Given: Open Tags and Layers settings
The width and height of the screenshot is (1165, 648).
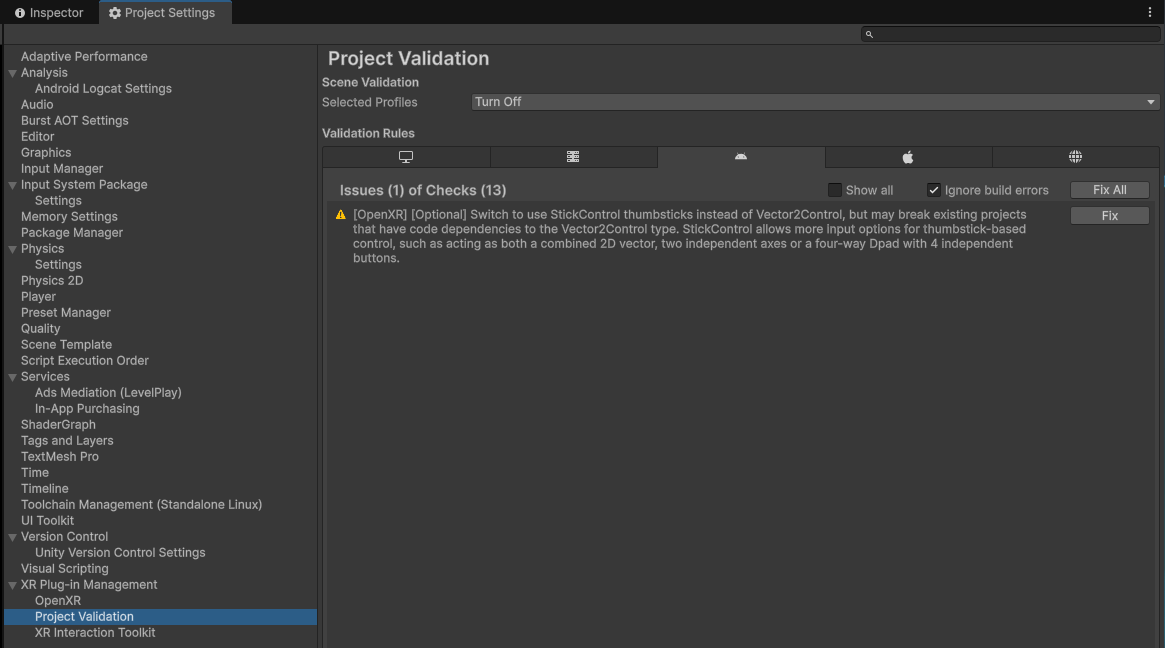Looking at the screenshot, I should coord(67,441).
